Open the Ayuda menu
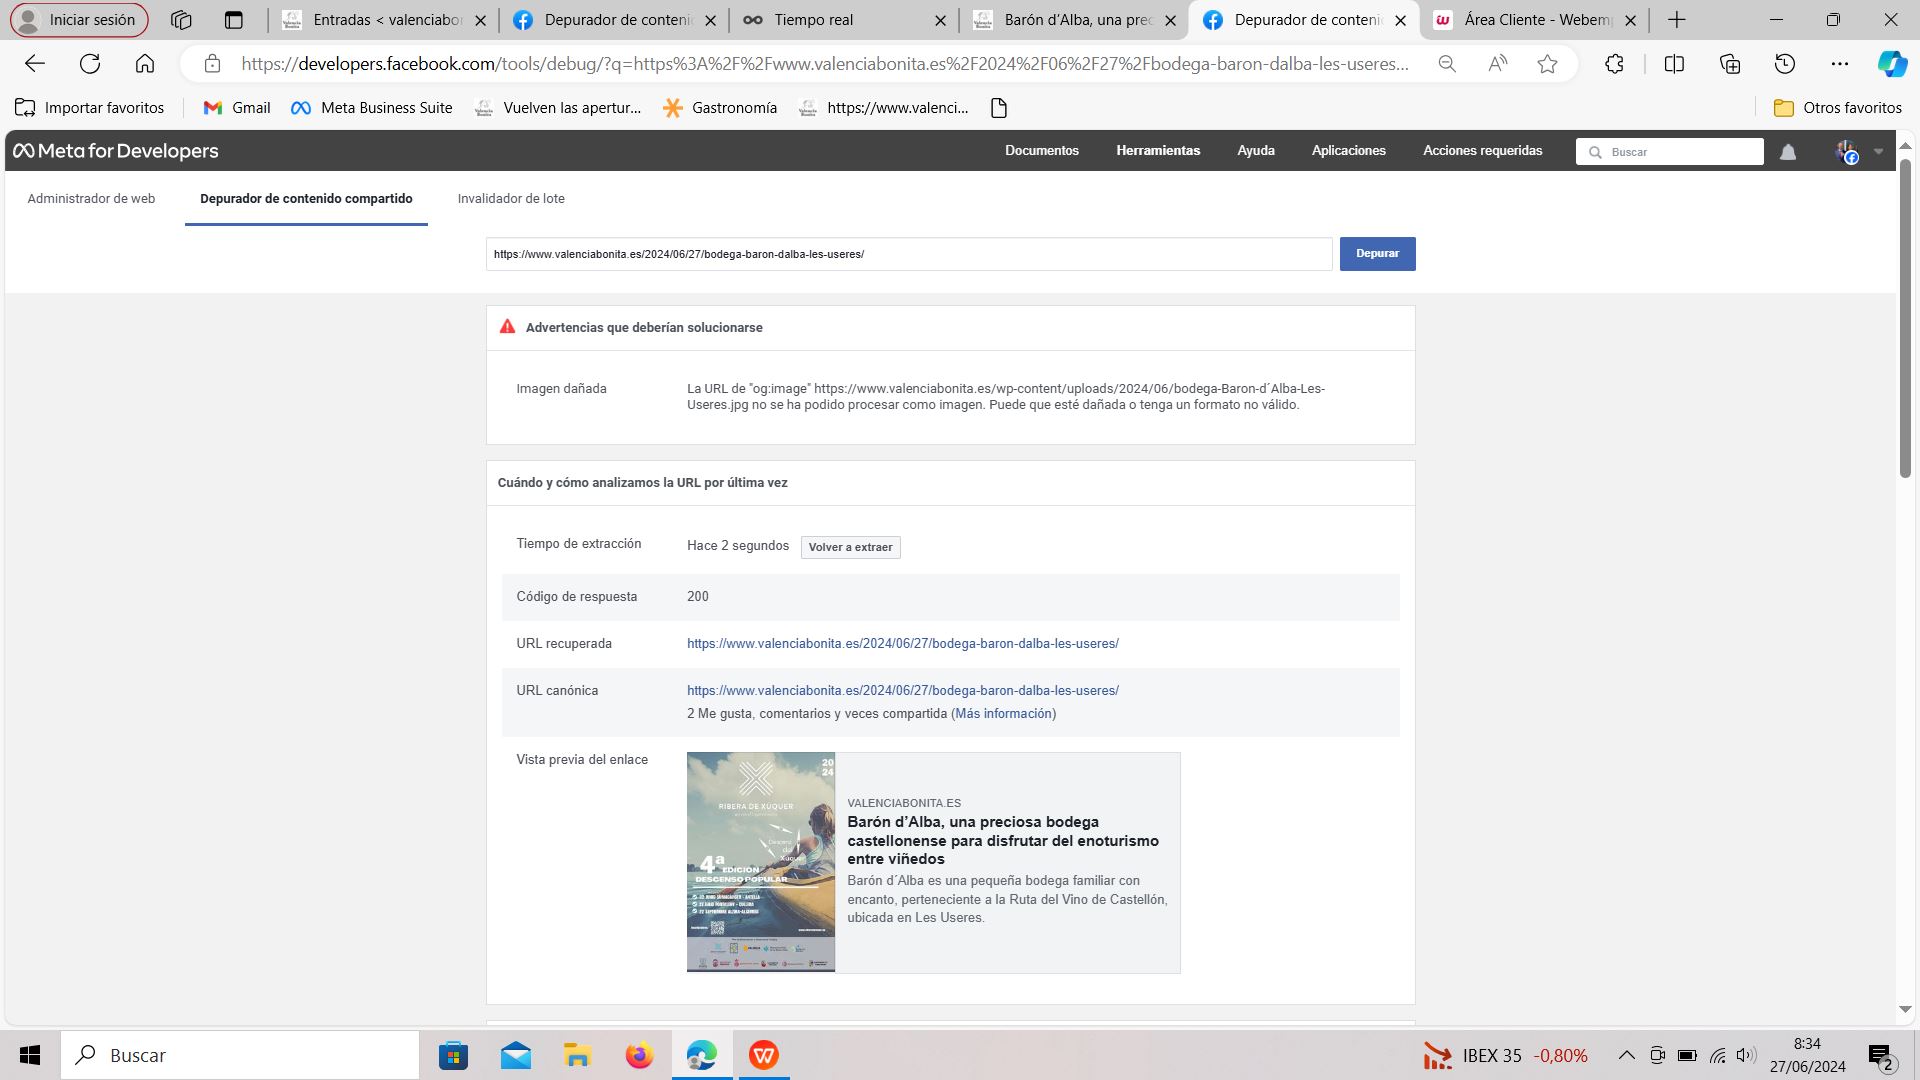The width and height of the screenshot is (1920, 1080). (1256, 151)
